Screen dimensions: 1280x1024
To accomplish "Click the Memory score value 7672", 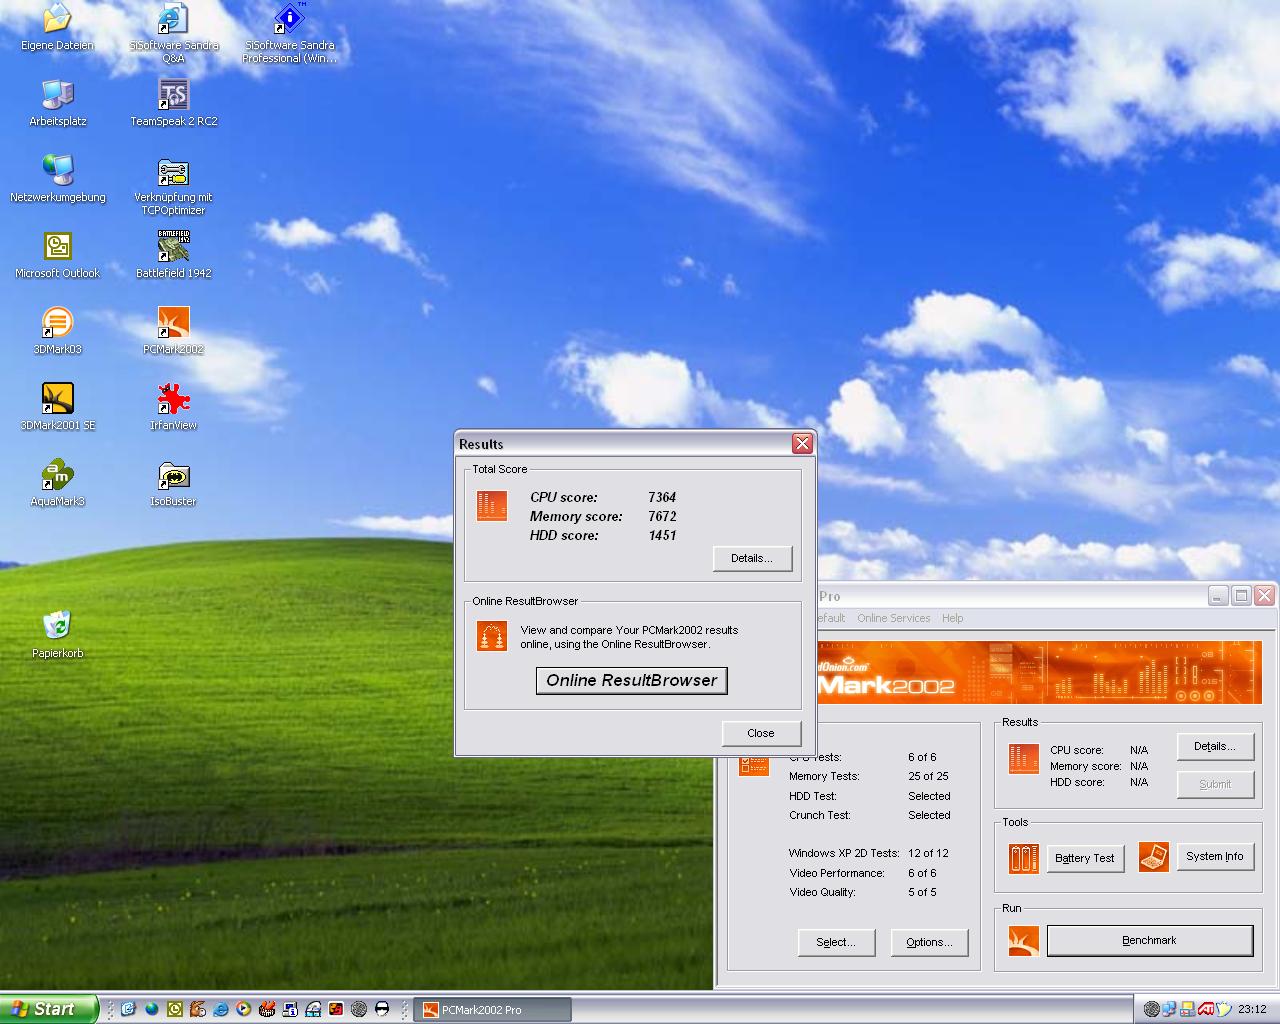I will coord(662,516).
